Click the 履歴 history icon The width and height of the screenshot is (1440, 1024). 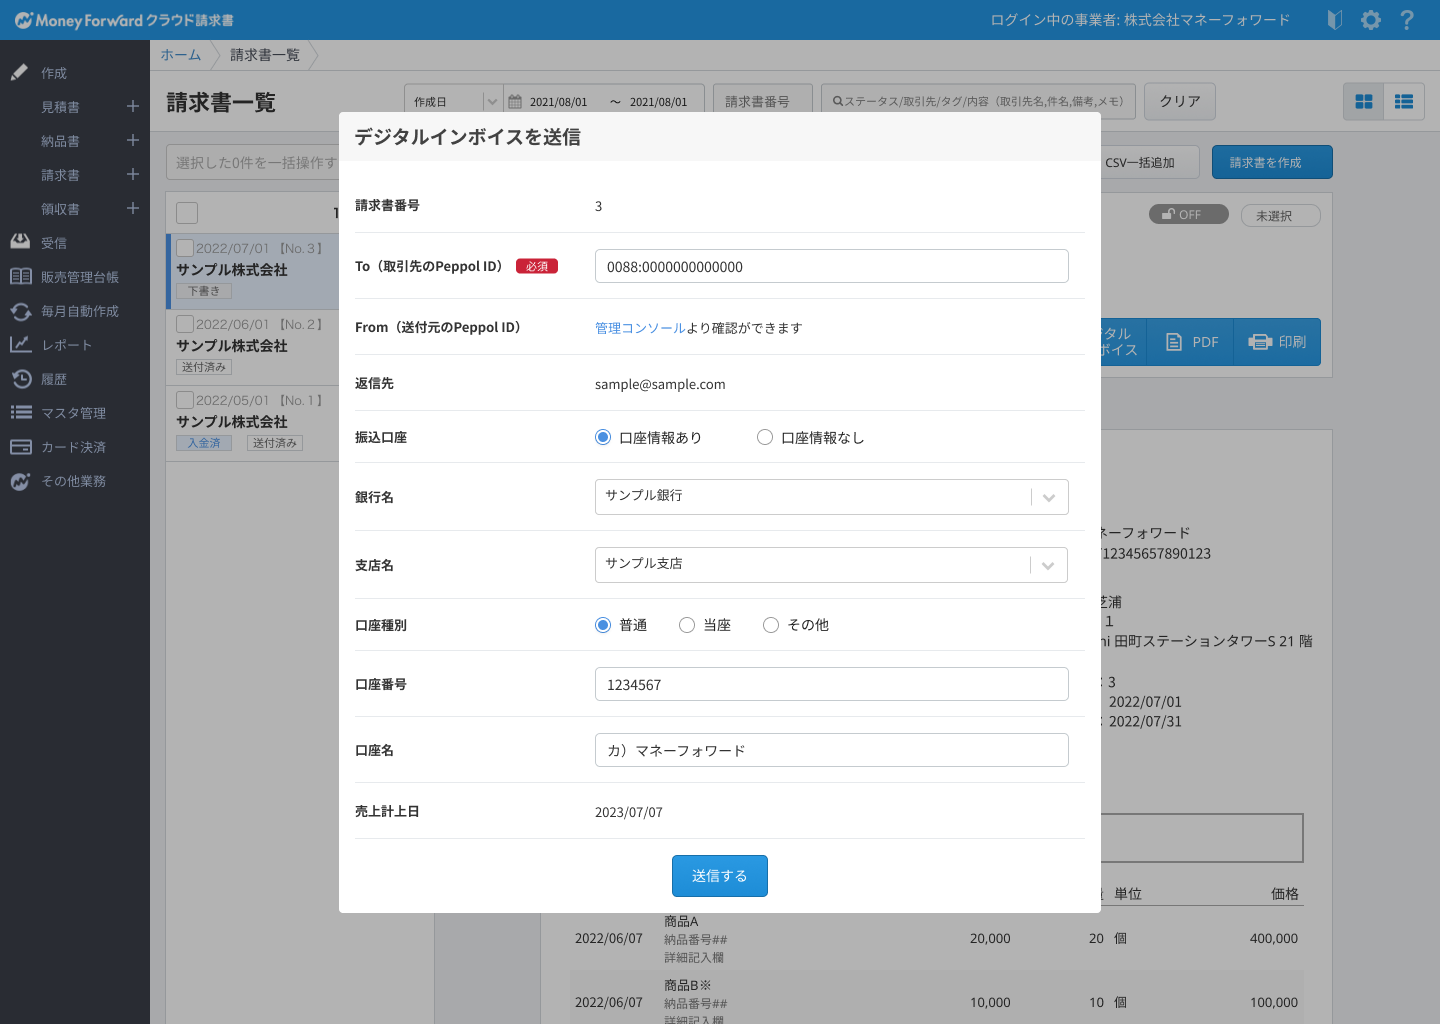point(21,378)
